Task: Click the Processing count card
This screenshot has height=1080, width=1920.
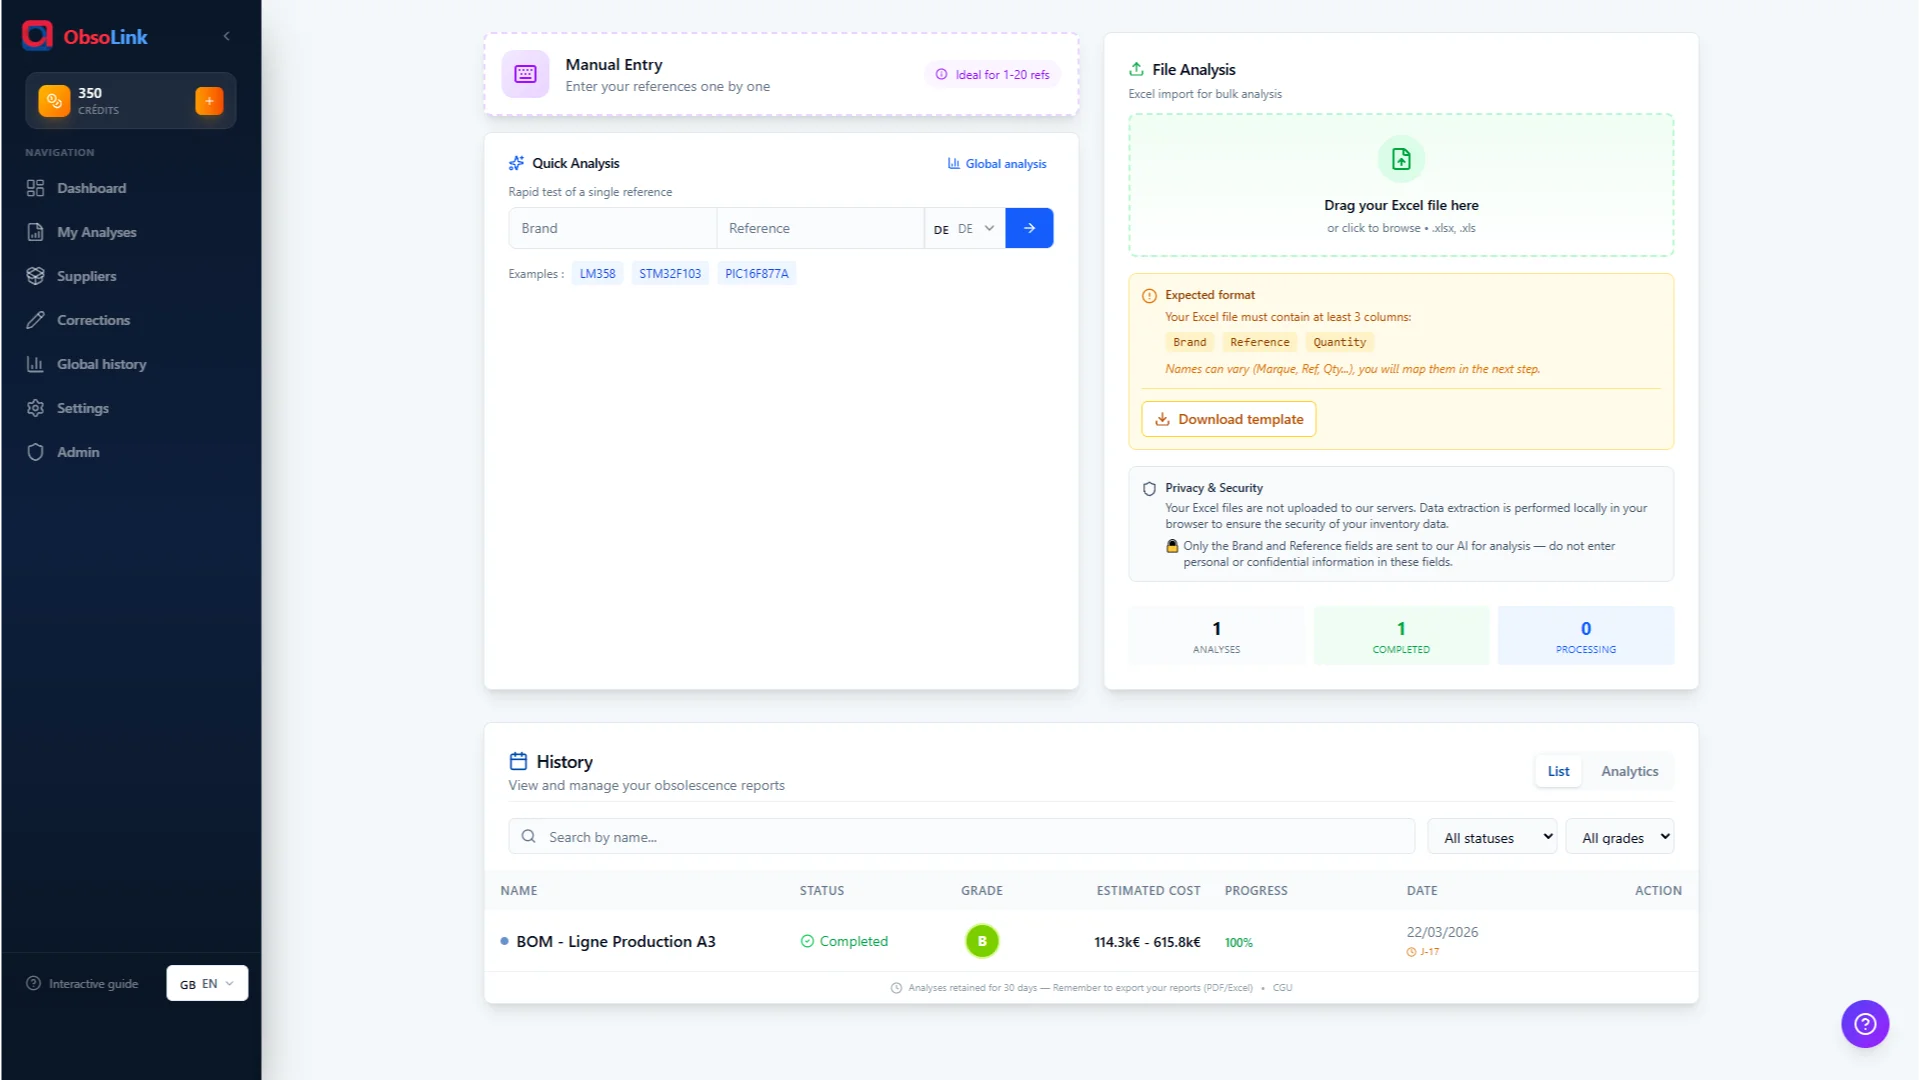Action: (x=1586, y=636)
